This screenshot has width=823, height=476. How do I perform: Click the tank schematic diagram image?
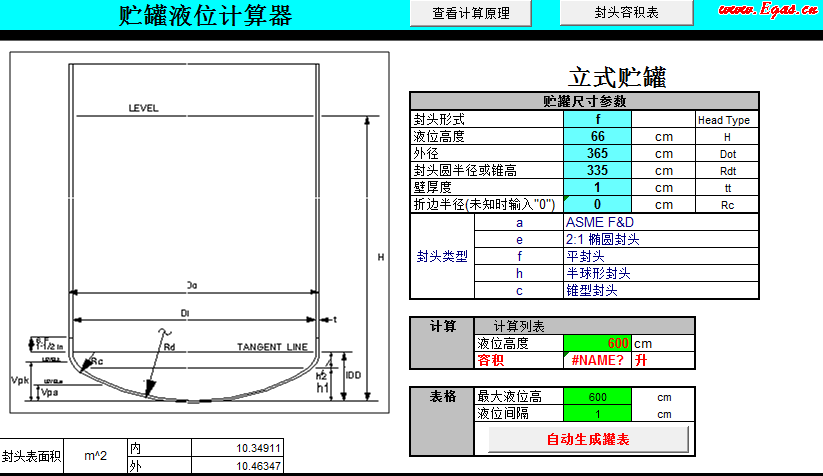coord(197,232)
